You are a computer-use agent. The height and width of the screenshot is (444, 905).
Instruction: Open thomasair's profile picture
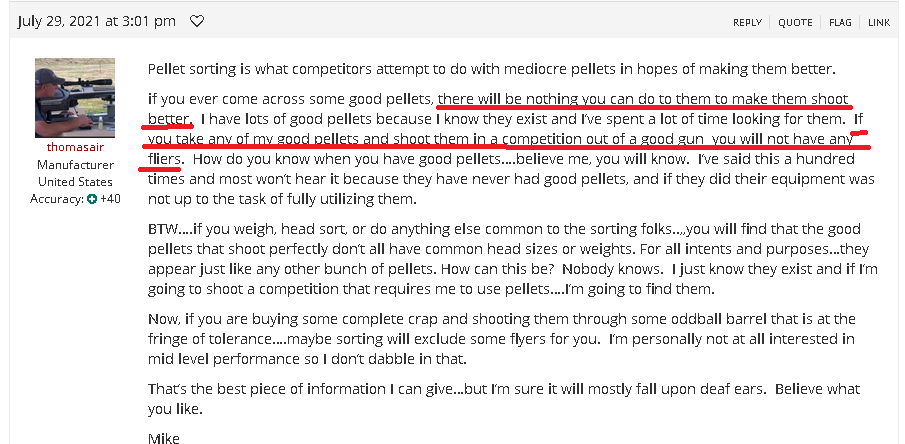(x=75, y=98)
